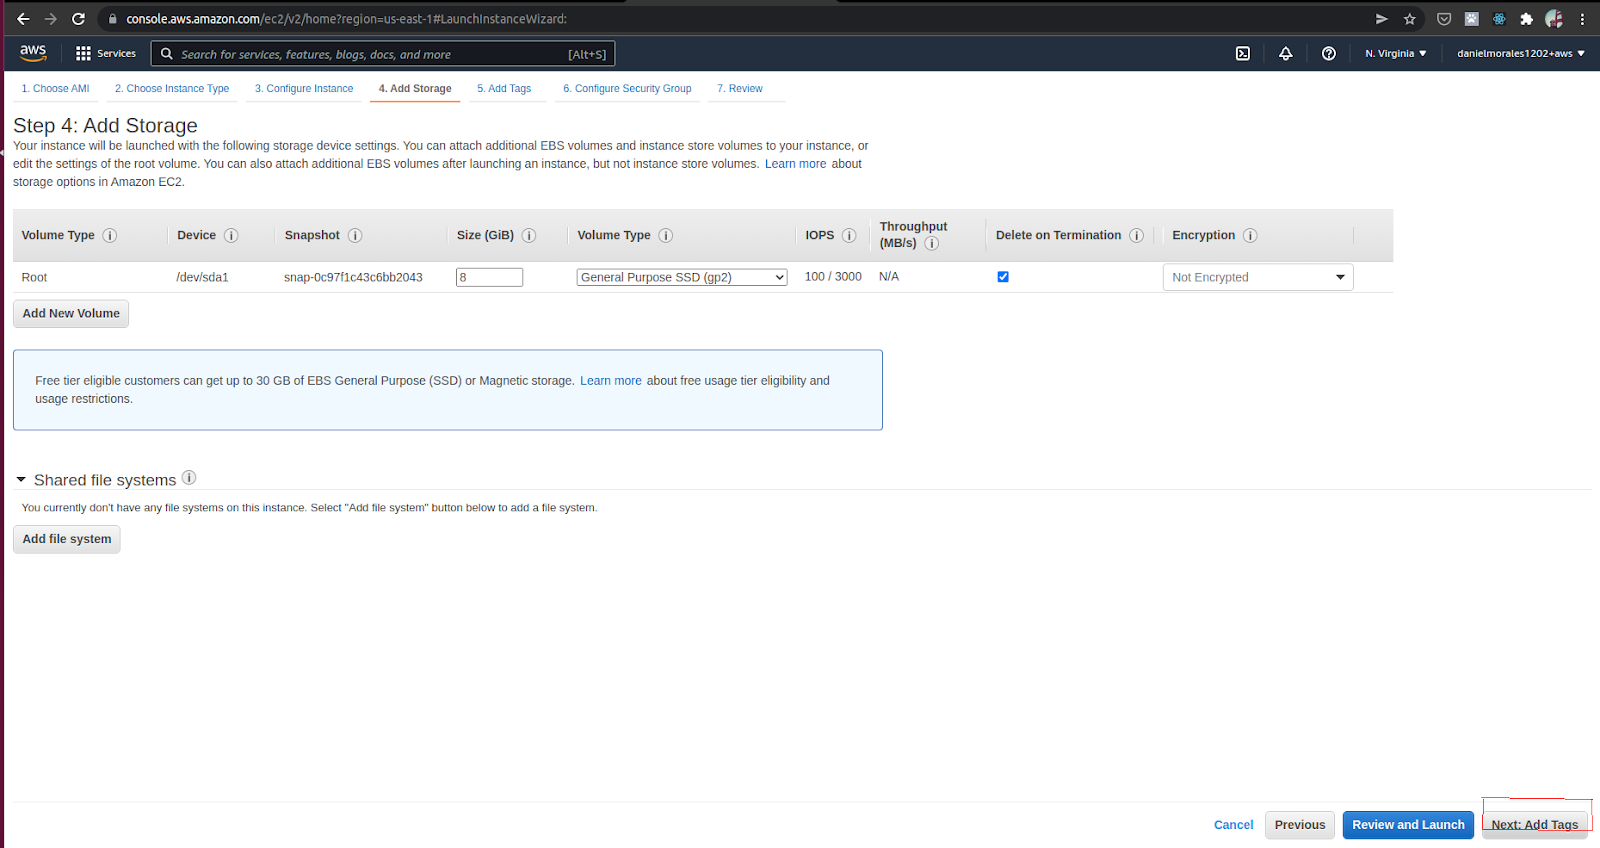1600x848 pixels.
Task: Show info for the Device column
Action: click(231, 236)
